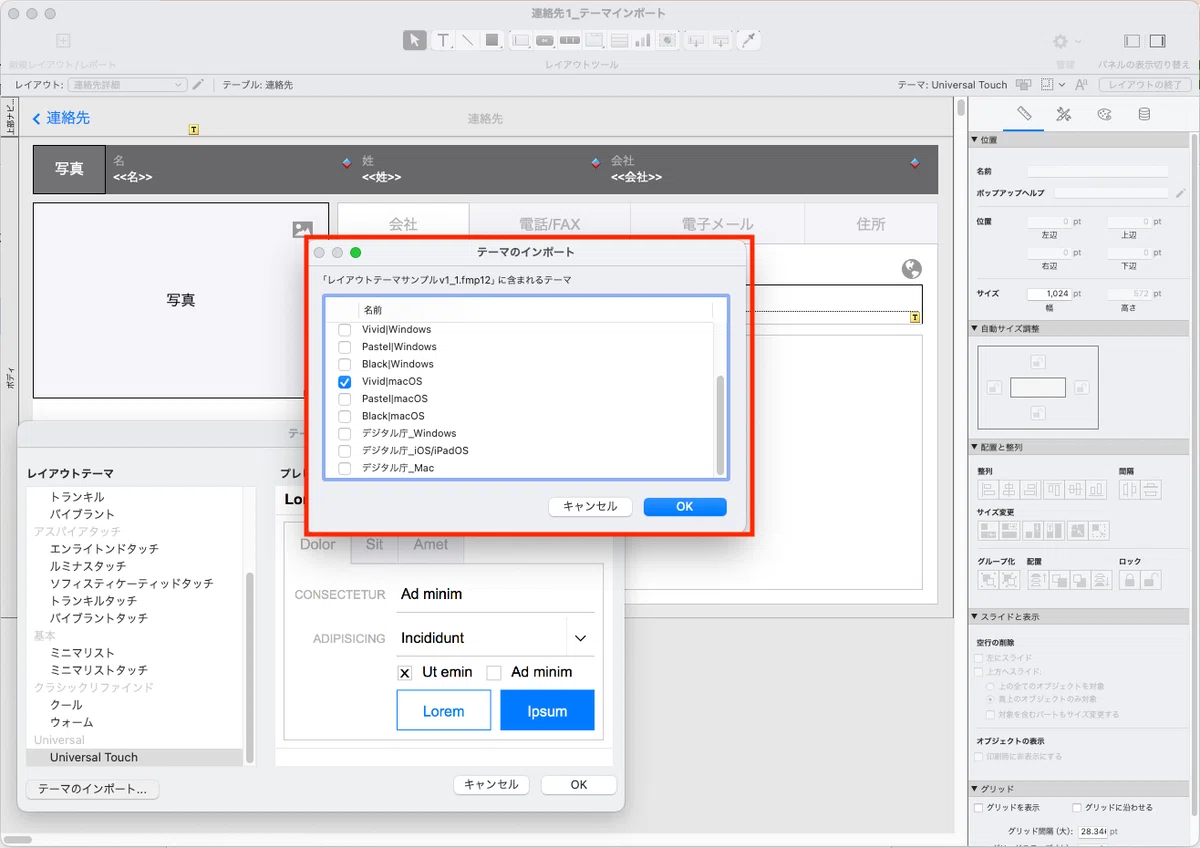1200x848 pixels.
Task: Select the arrow selection tool
Action: click(414, 40)
